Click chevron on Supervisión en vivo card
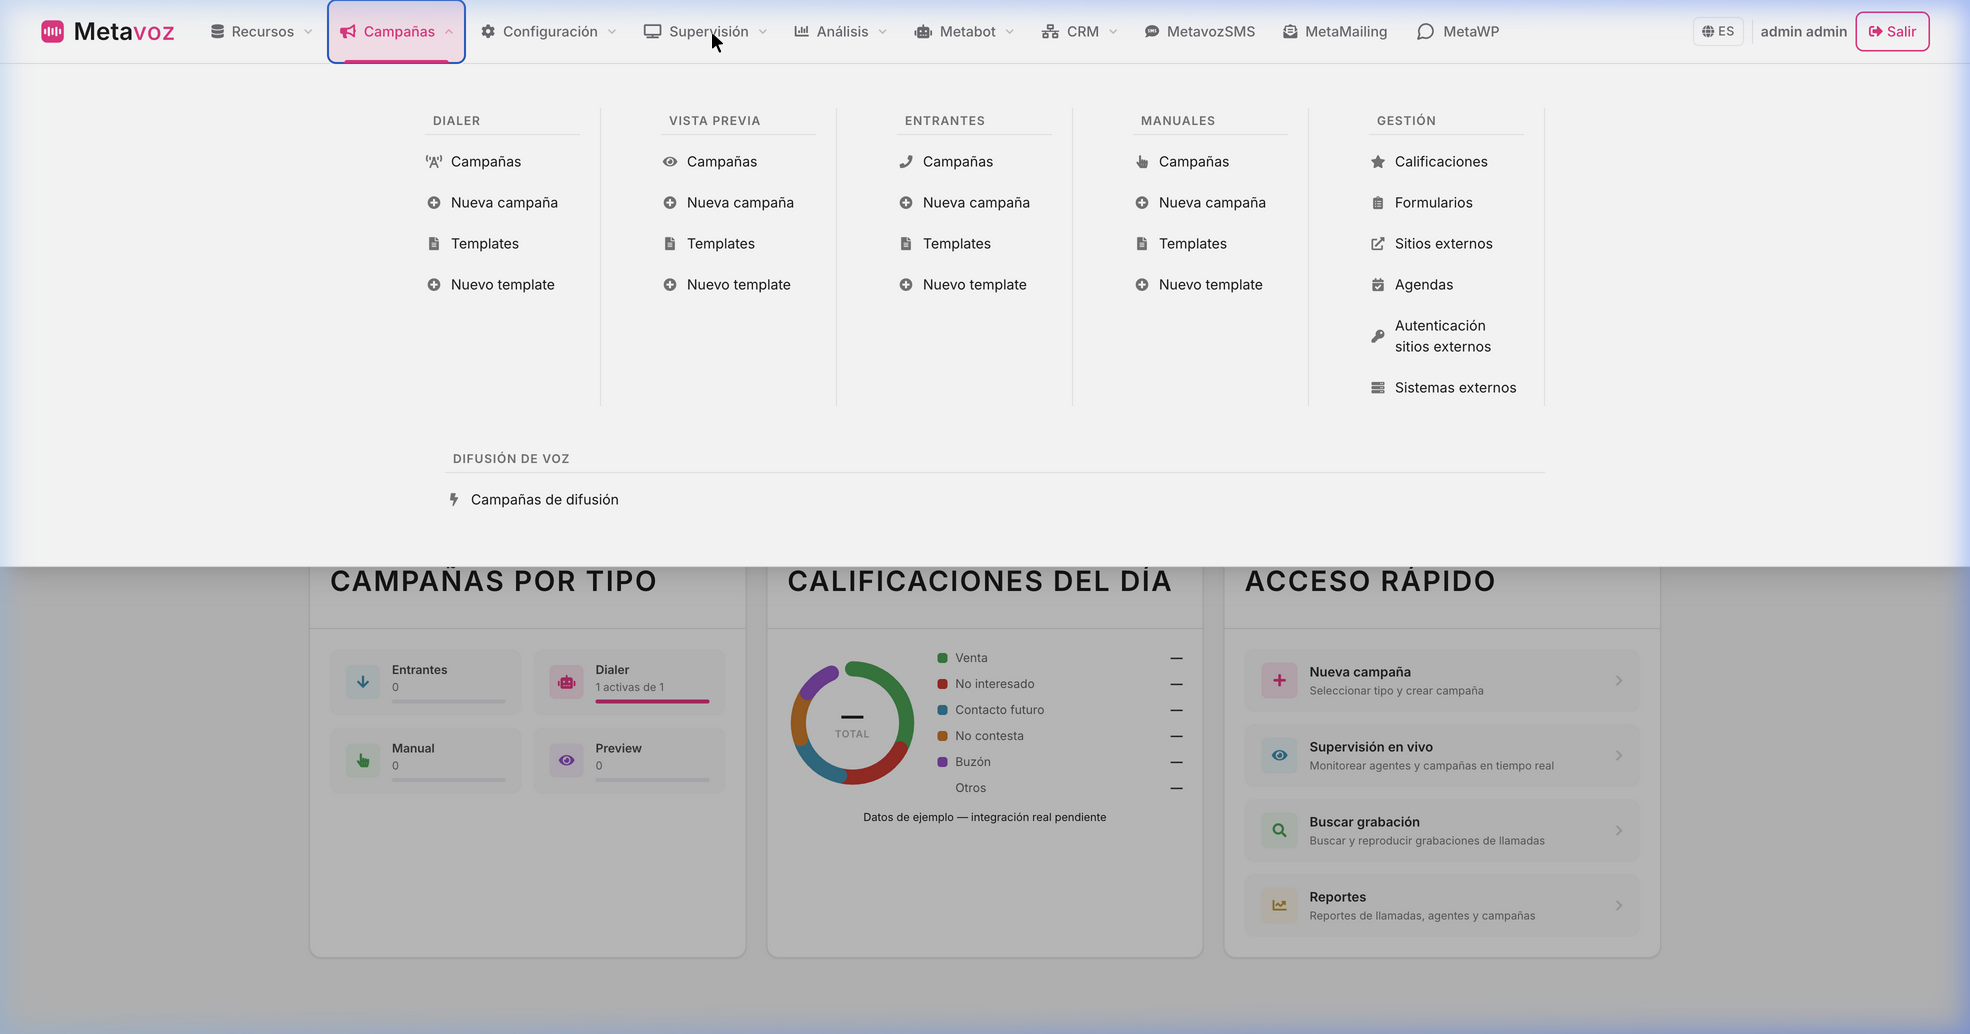 tap(1619, 756)
